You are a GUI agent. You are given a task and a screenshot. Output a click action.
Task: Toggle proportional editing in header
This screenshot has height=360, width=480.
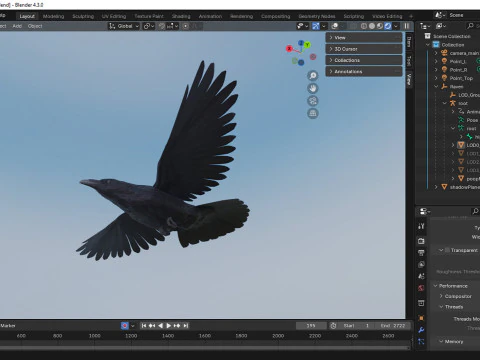click(186, 26)
